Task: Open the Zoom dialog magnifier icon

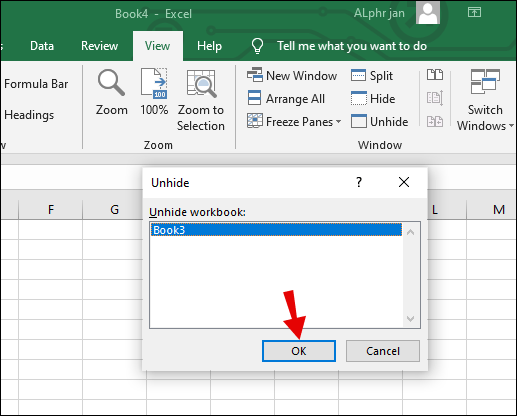Action: click(111, 82)
